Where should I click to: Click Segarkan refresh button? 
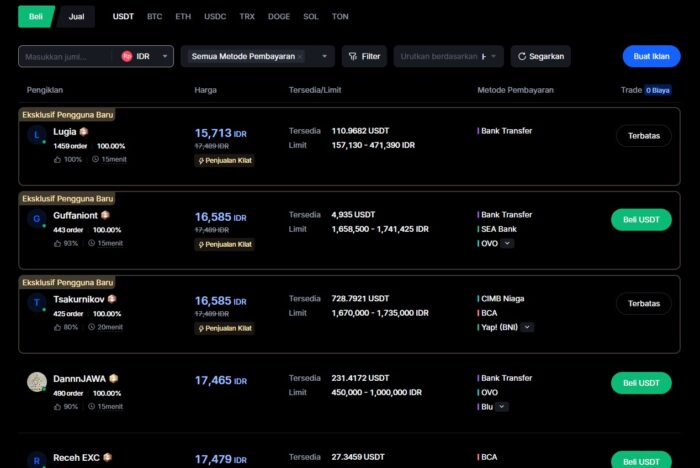click(541, 56)
